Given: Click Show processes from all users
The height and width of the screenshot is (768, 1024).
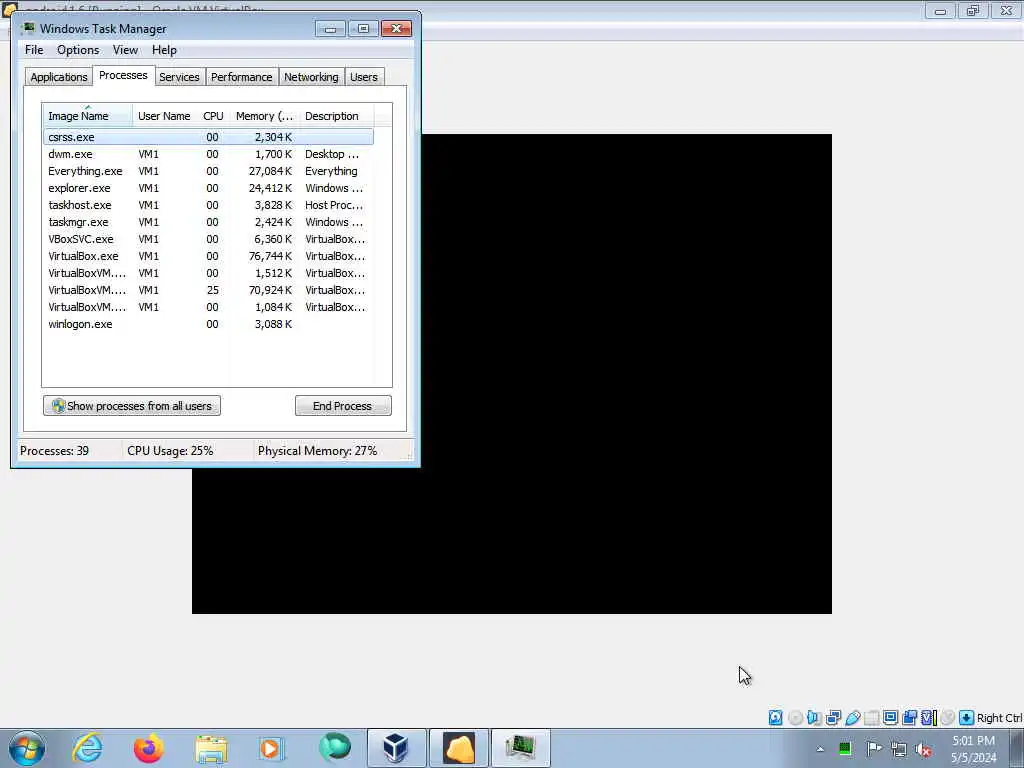Looking at the screenshot, I should tap(132, 406).
